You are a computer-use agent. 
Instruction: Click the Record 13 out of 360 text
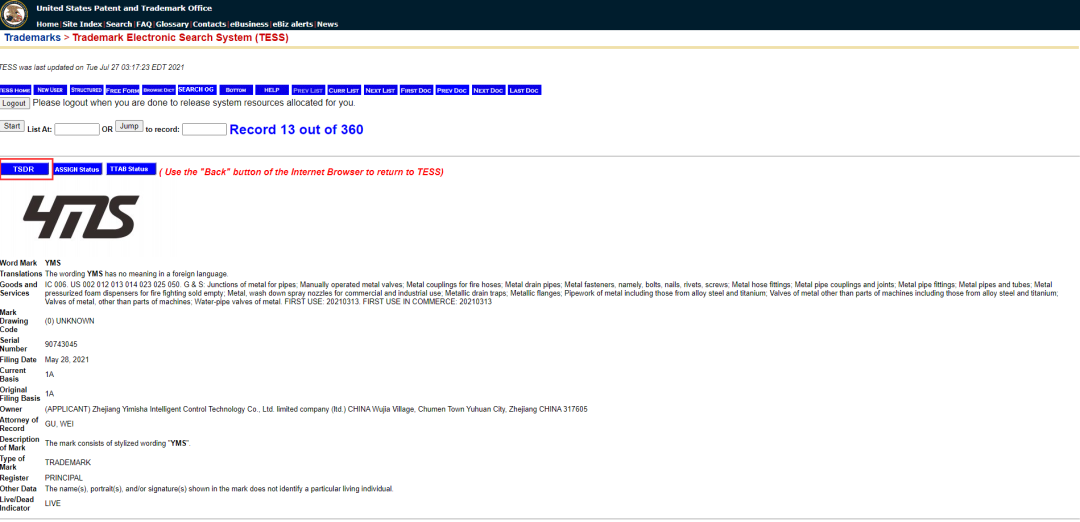pyautogui.click(x=296, y=129)
